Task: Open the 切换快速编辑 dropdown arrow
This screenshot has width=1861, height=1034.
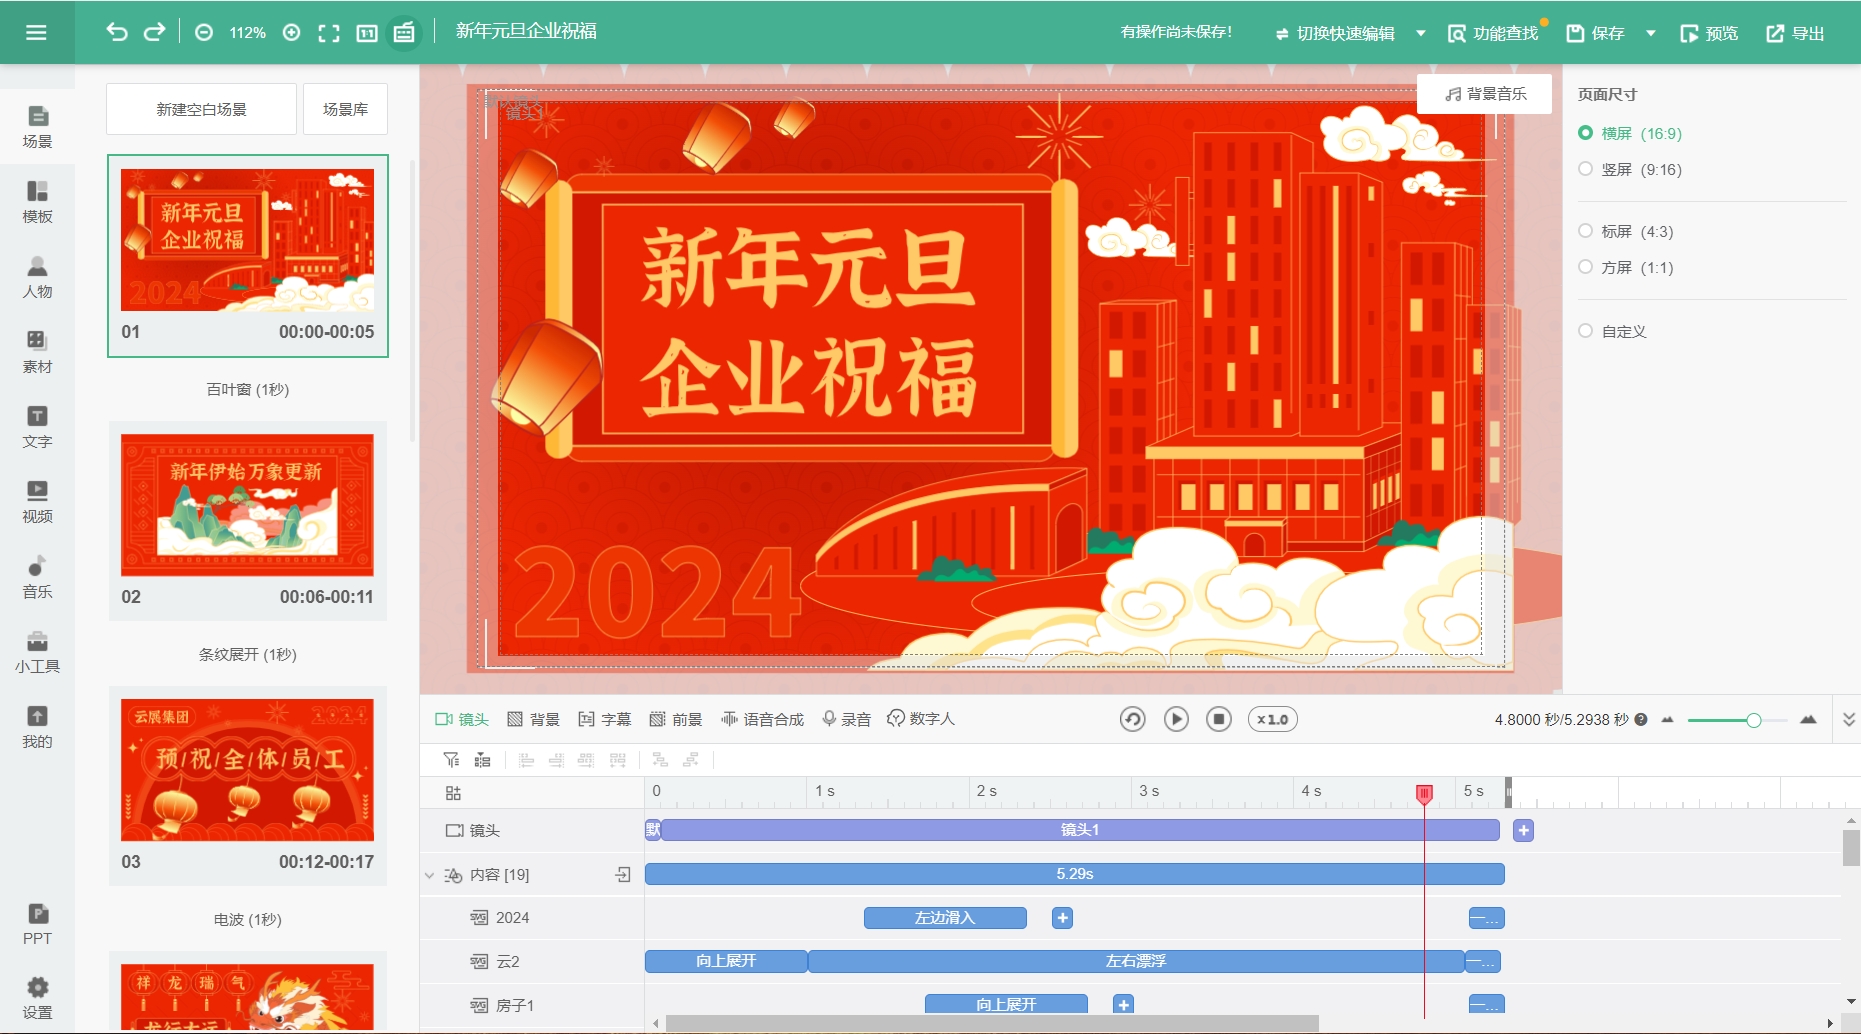Action: [1421, 33]
